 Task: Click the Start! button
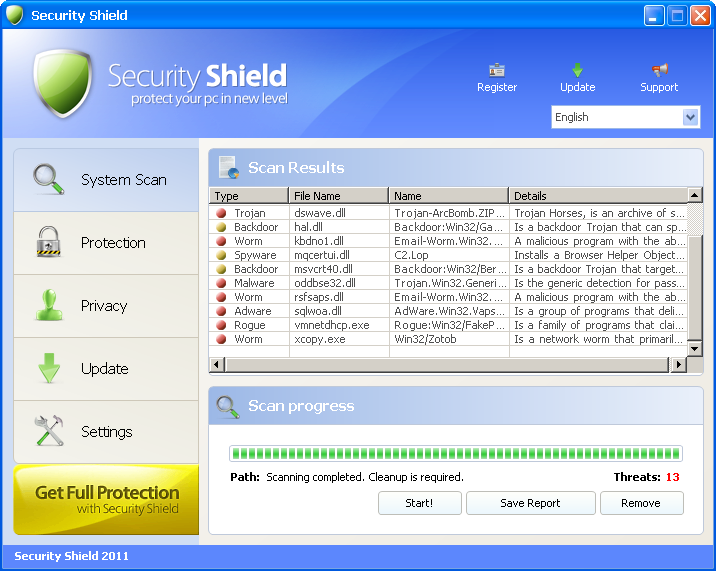420,503
